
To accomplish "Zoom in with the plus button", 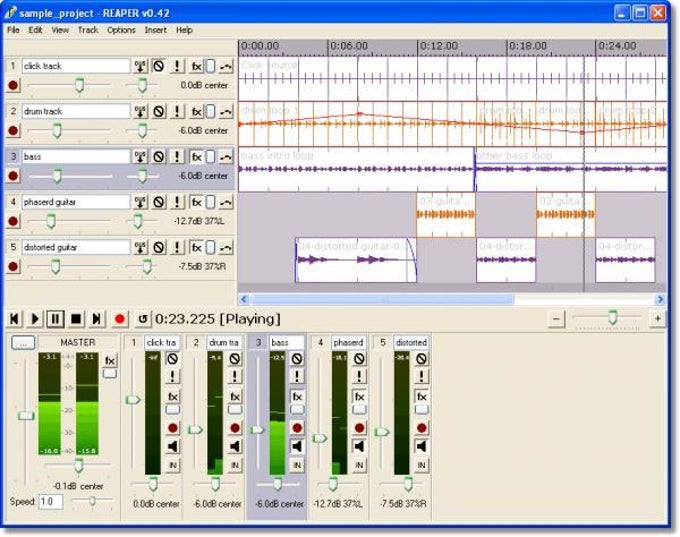I will coord(657,319).
